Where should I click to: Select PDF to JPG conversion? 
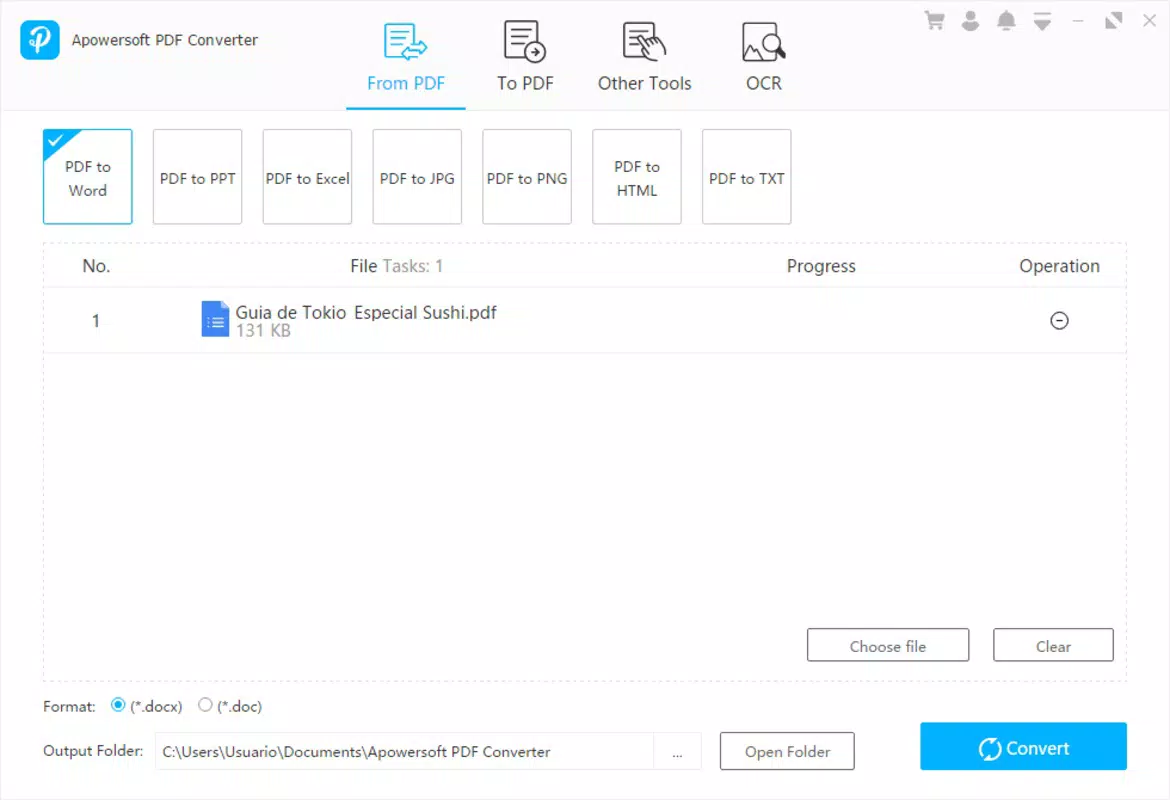pos(416,177)
